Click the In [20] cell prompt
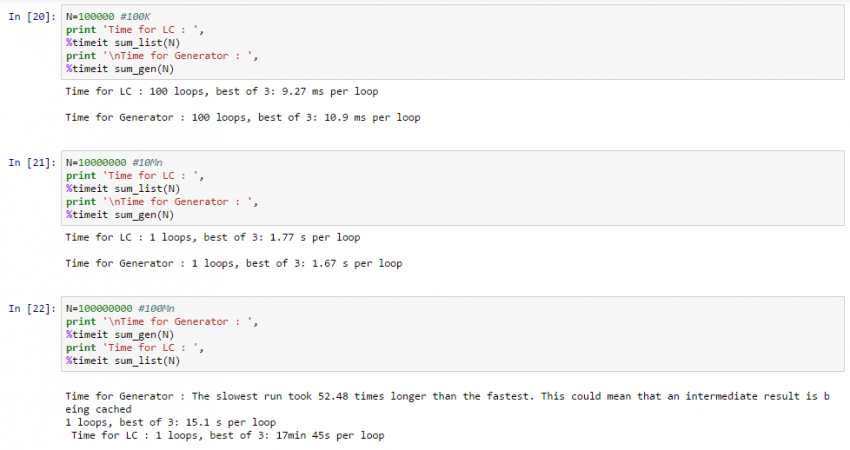The image size is (850, 450). point(33,19)
